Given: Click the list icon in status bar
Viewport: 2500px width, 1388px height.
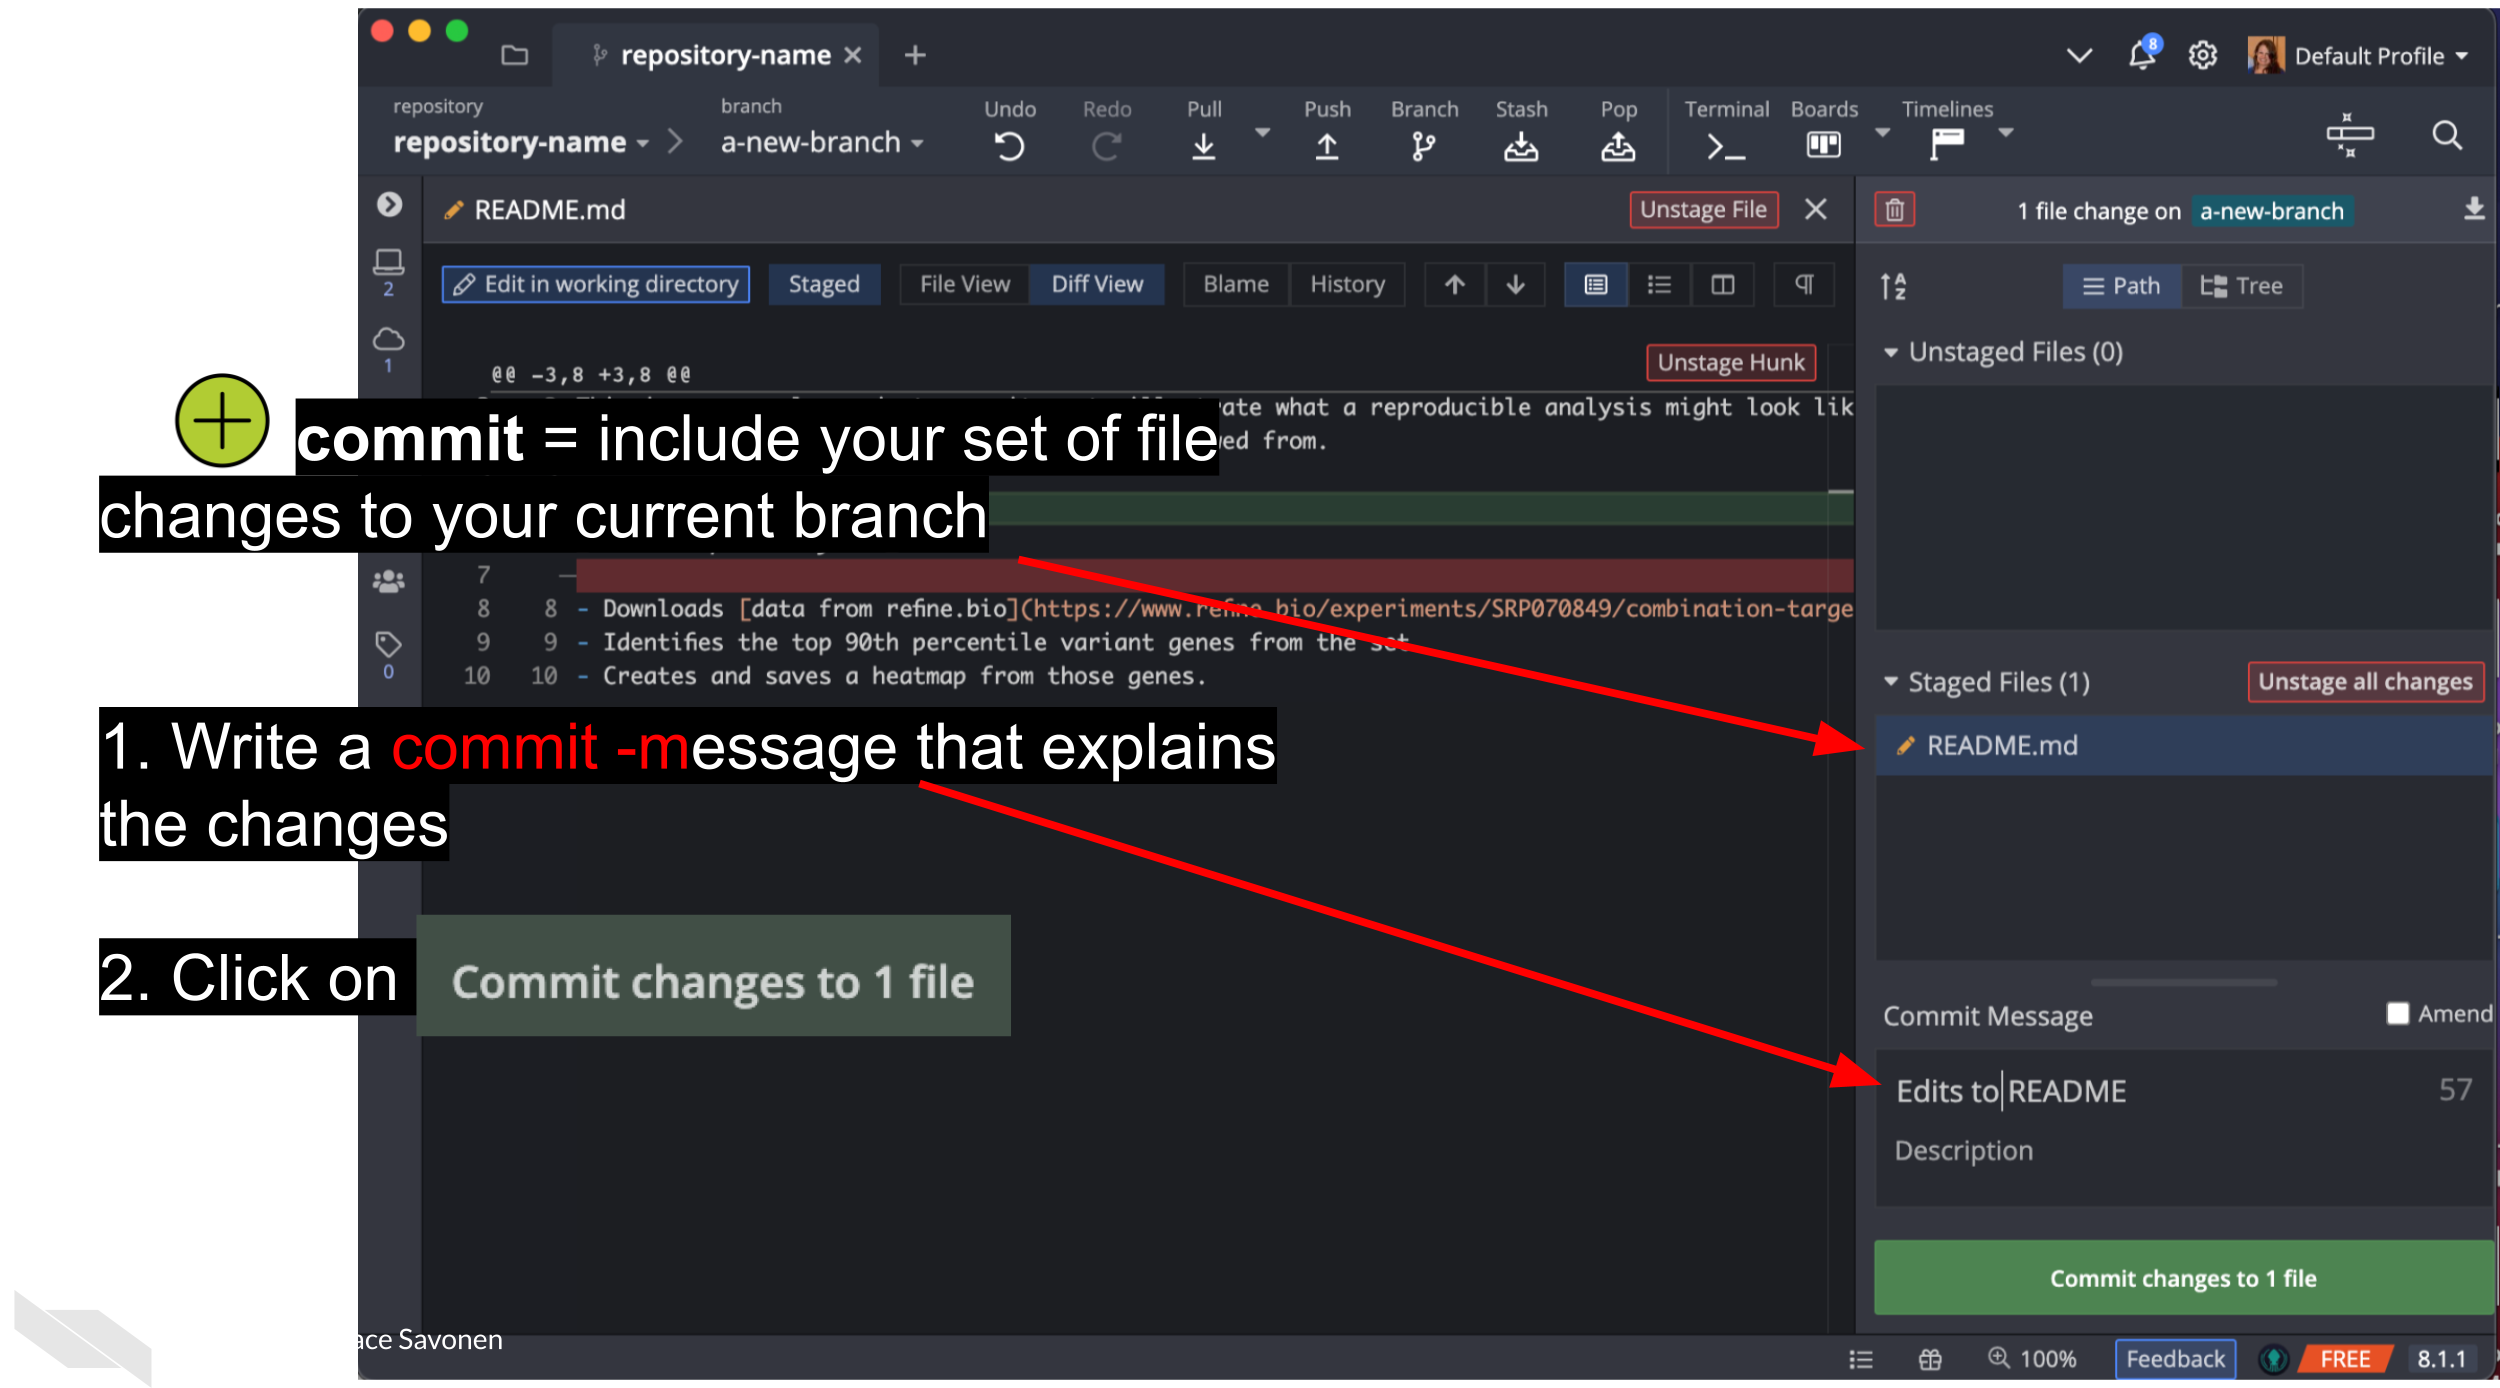Looking at the screenshot, I should [x=1860, y=1359].
